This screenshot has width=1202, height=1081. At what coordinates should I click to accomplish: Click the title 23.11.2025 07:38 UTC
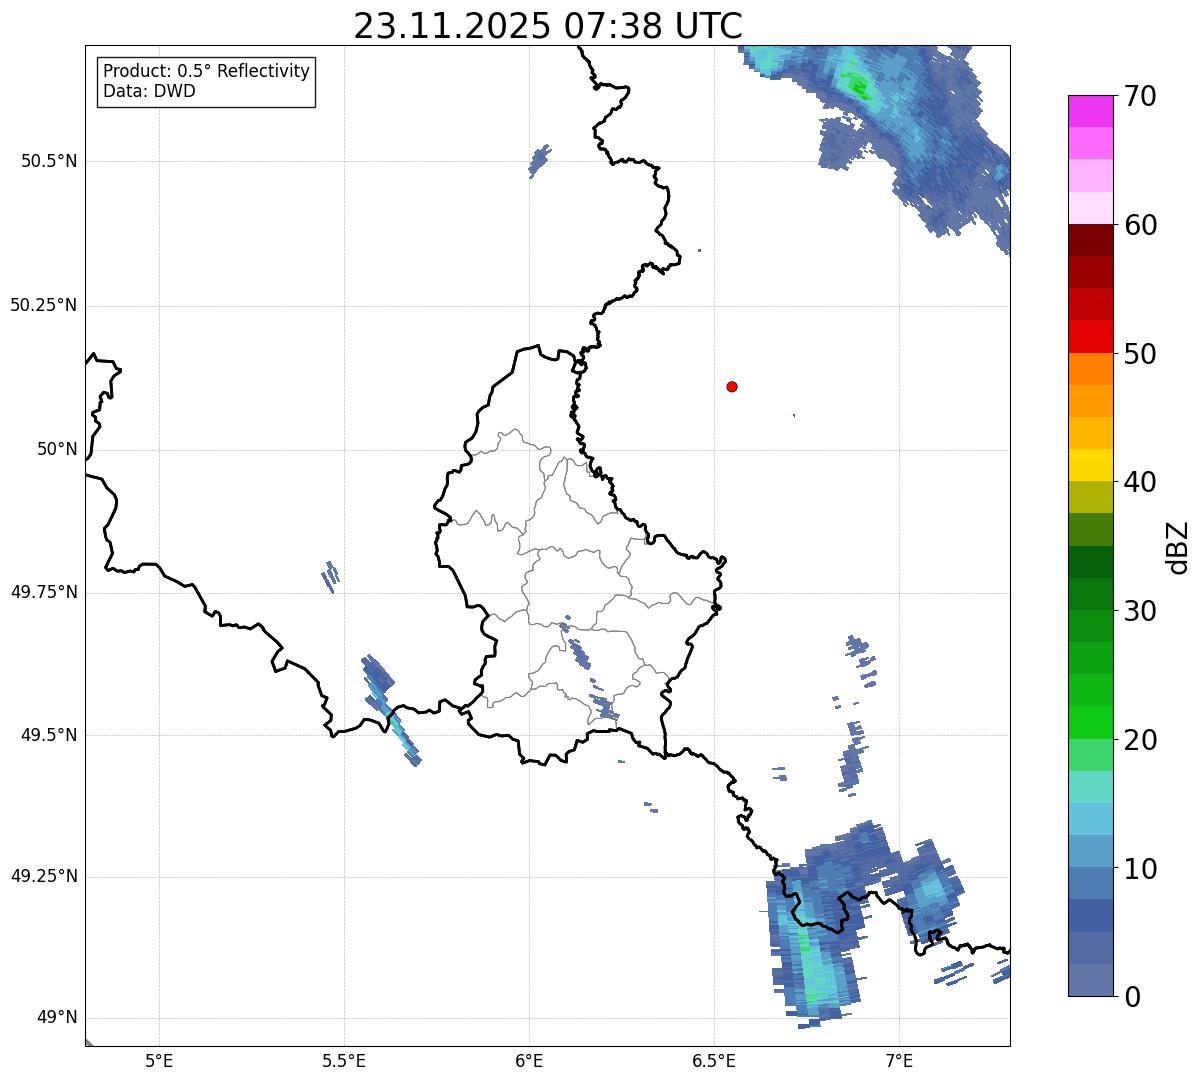[x=548, y=26]
